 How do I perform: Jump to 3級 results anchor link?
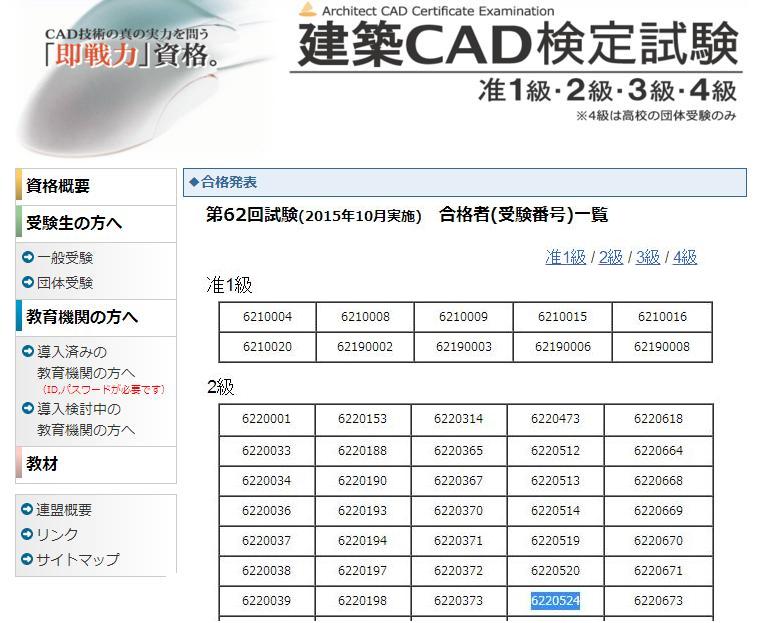648,257
